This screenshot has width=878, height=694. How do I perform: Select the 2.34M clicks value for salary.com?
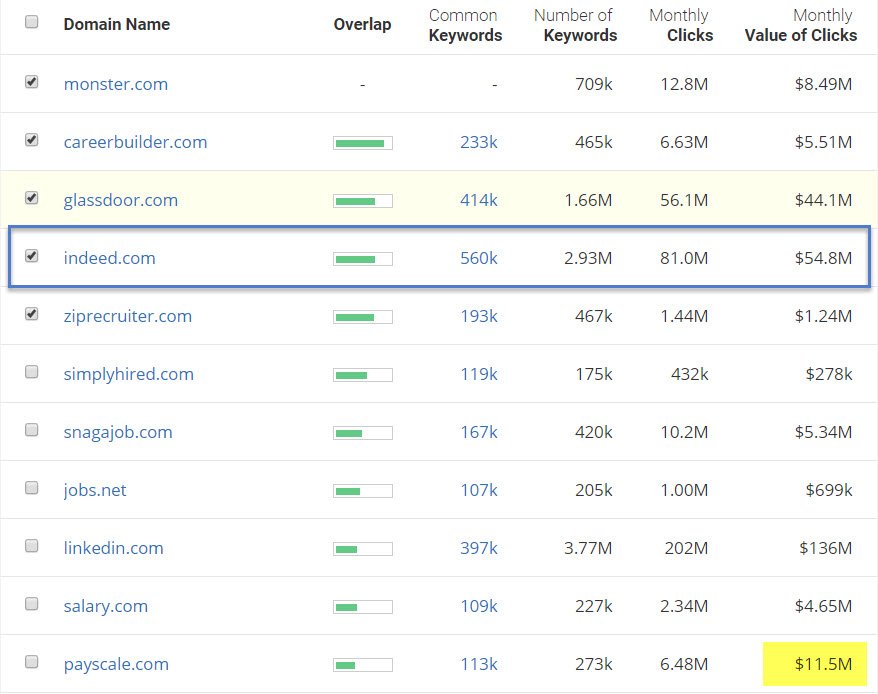click(x=684, y=606)
